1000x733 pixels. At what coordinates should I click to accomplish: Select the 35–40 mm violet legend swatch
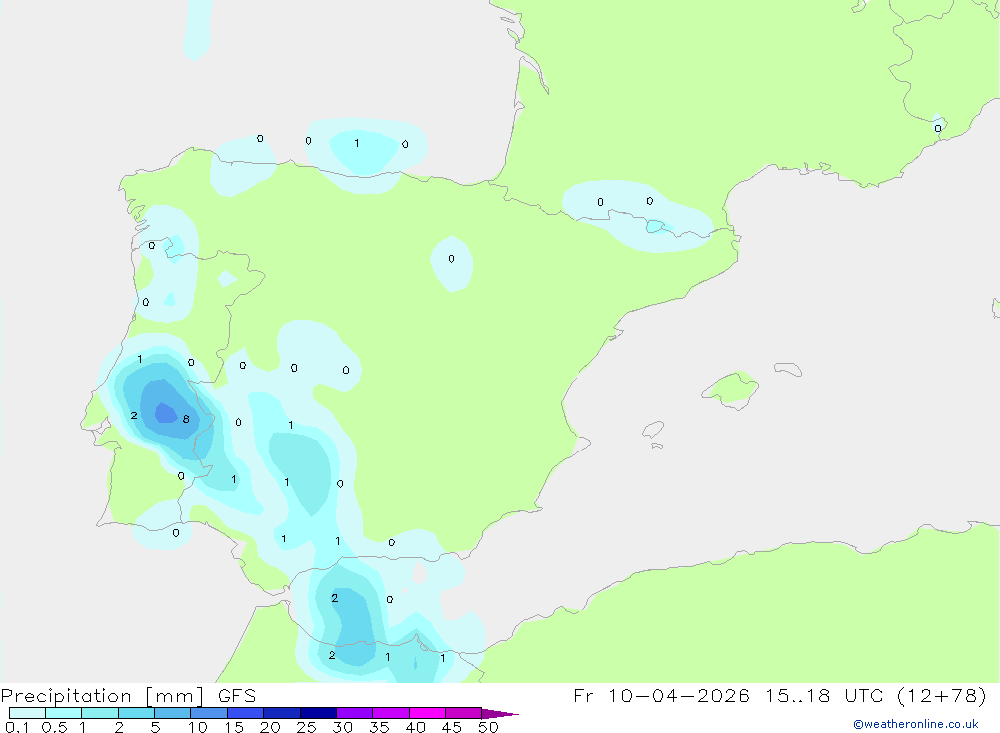pos(391,713)
